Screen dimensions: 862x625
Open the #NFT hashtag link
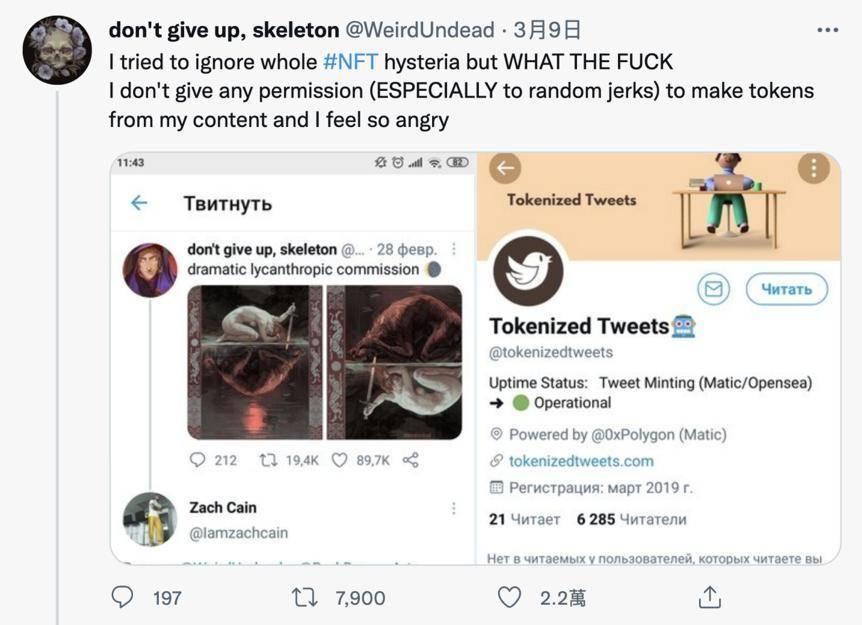[x=350, y=61]
